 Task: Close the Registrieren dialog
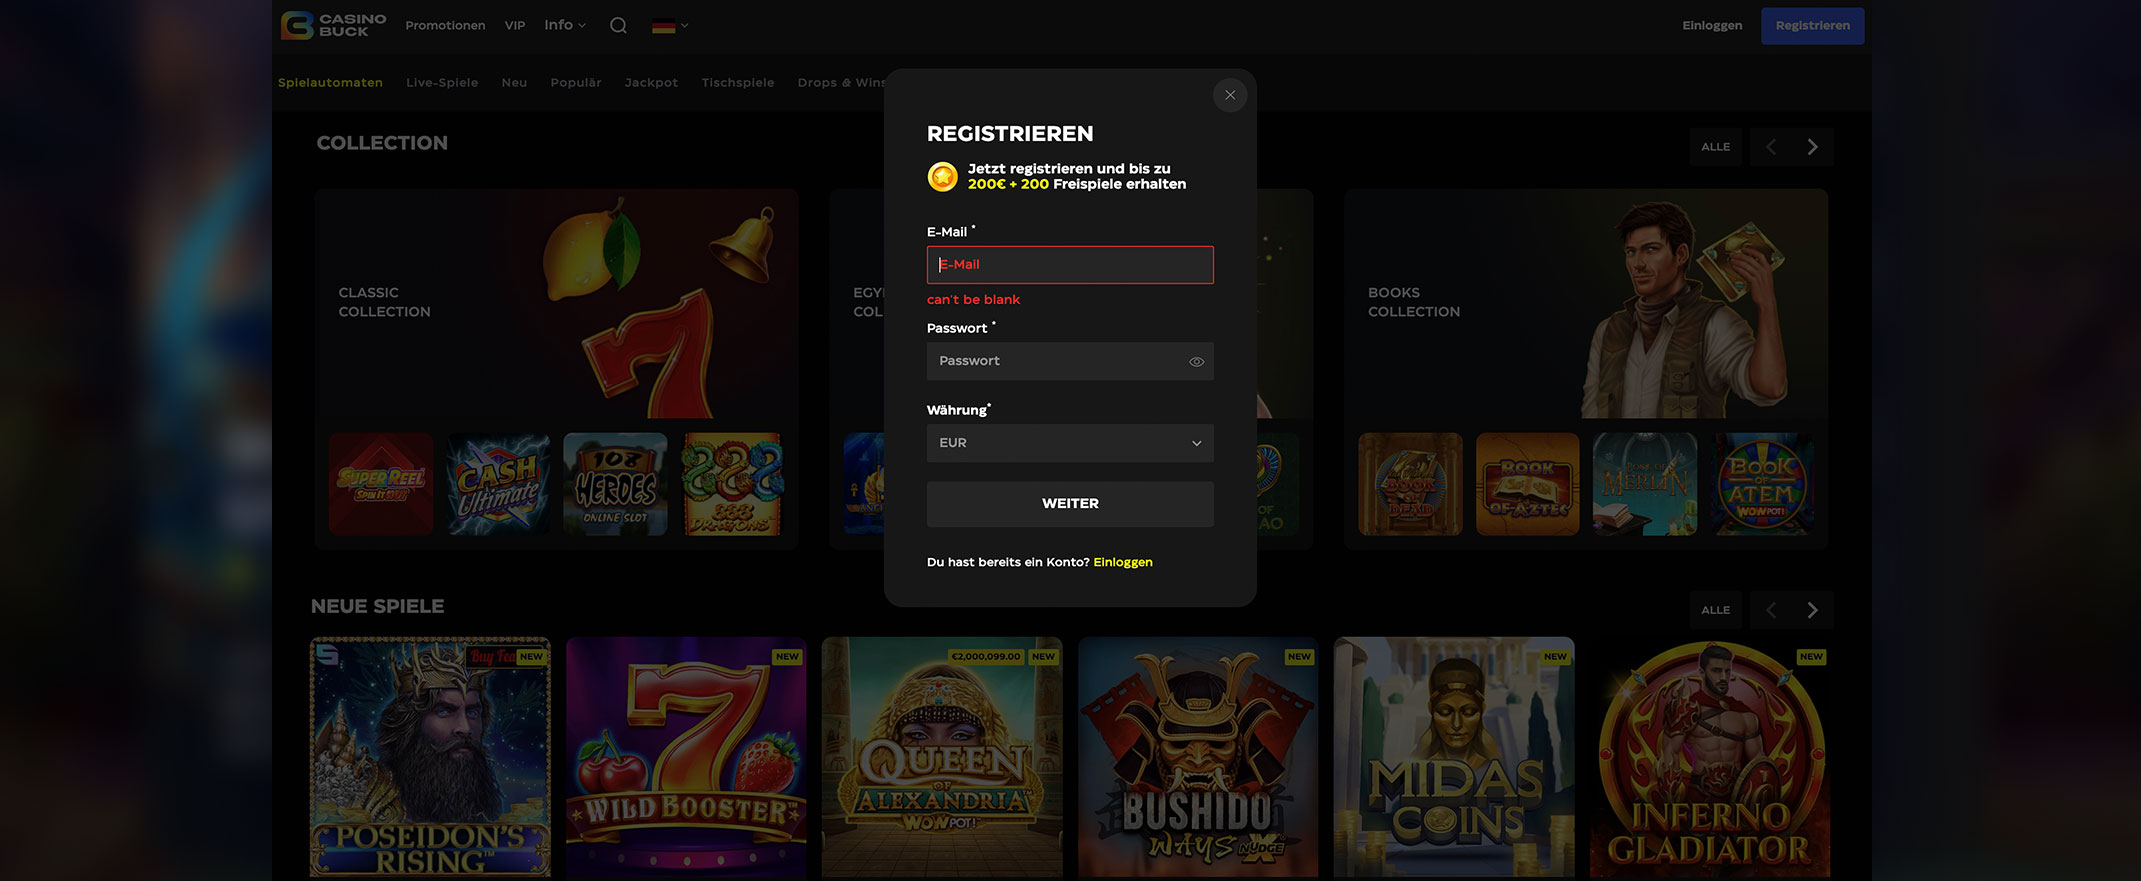pos(1230,95)
